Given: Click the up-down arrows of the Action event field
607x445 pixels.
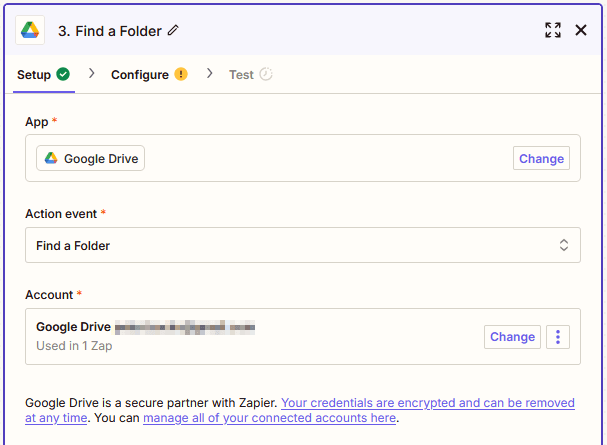Looking at the screenshot, I should click(564, 245).
